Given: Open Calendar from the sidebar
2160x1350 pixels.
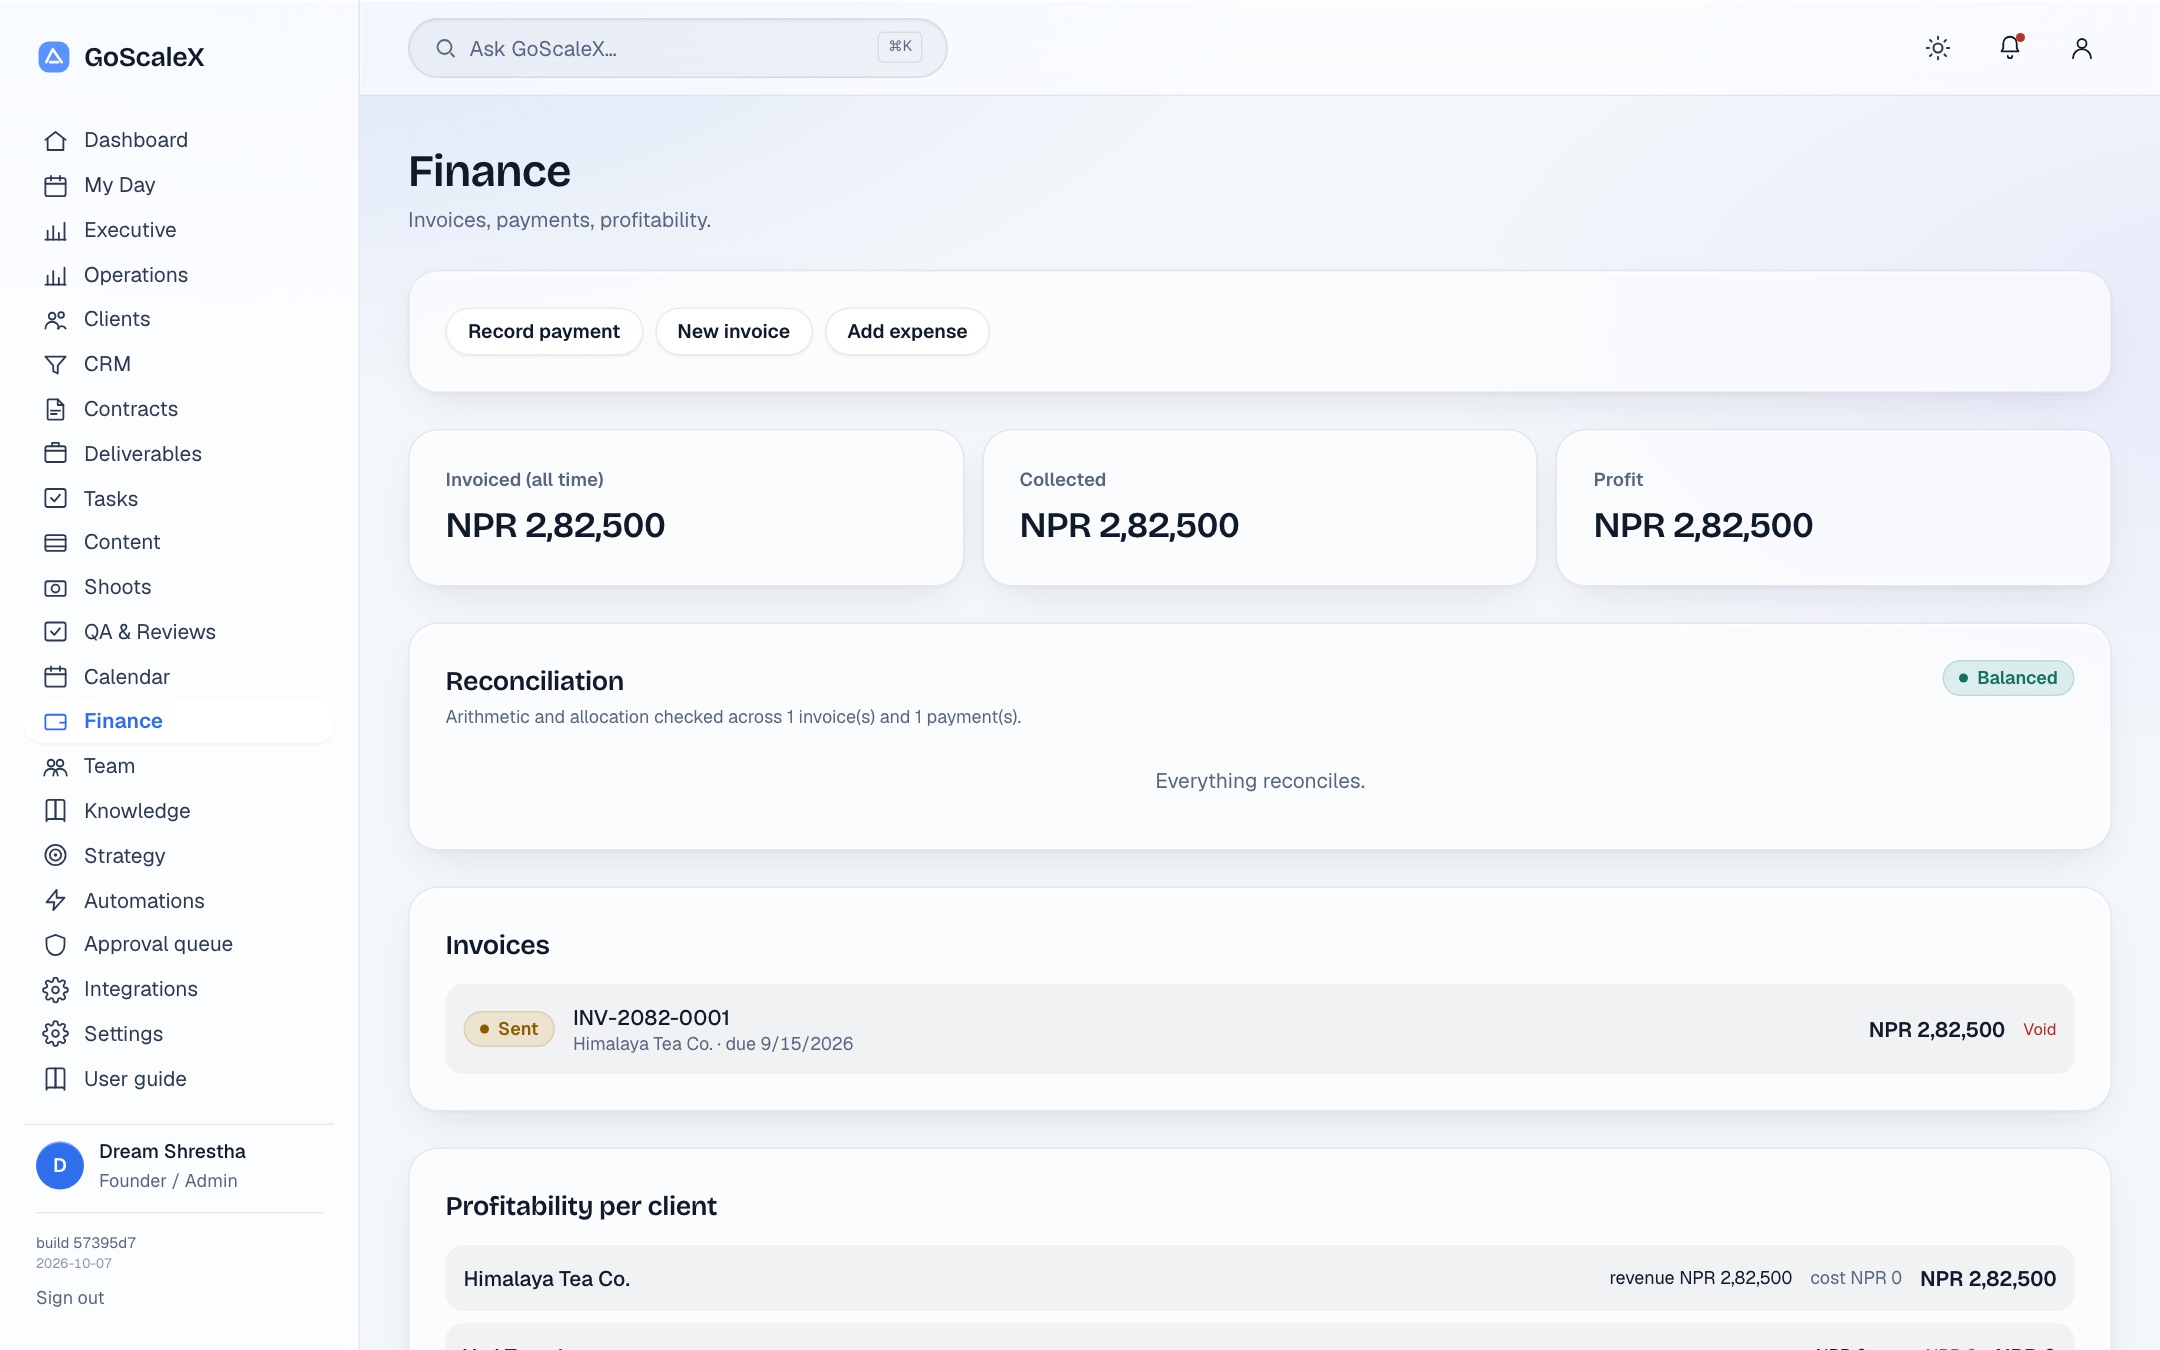Looking at the screenshot, I should pyautogui.click(x=180, y=677).
